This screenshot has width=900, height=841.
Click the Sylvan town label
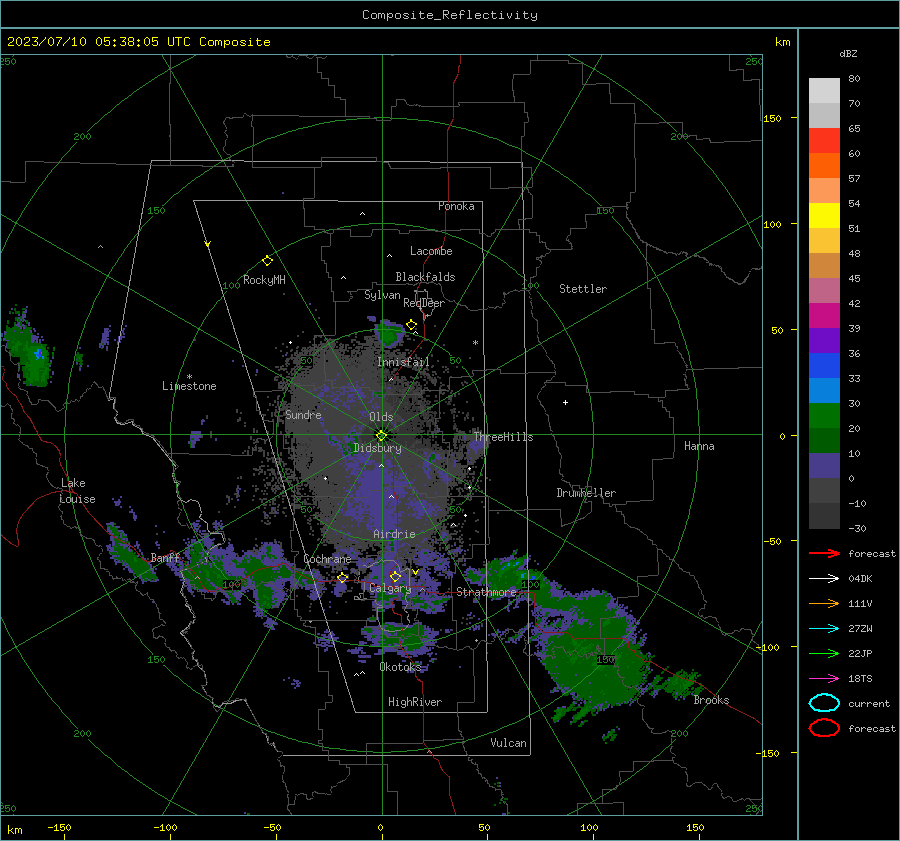[382, 295]
